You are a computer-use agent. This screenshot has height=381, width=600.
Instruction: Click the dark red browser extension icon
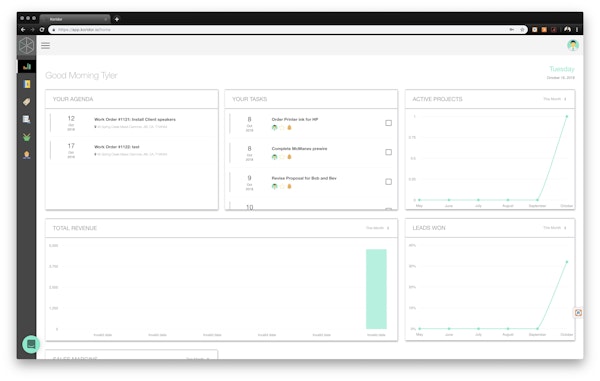(553, 29)
